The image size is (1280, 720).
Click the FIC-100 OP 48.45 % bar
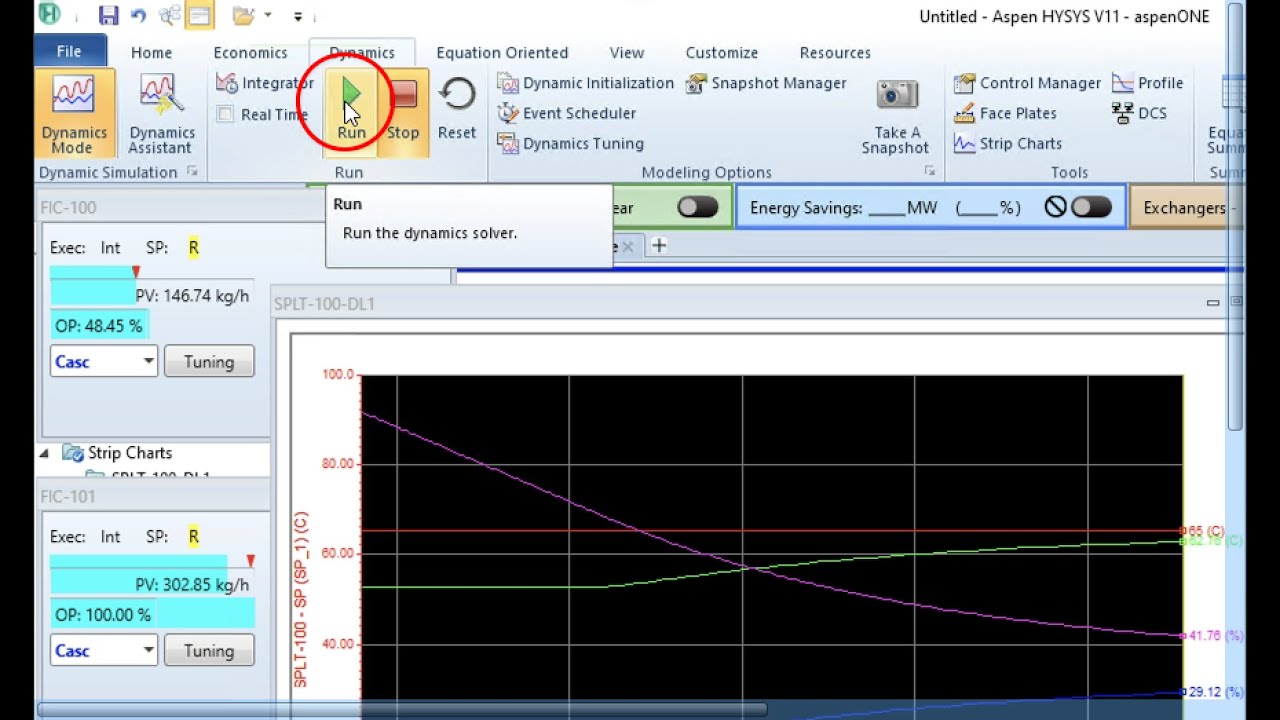click(x=98, y=326)
